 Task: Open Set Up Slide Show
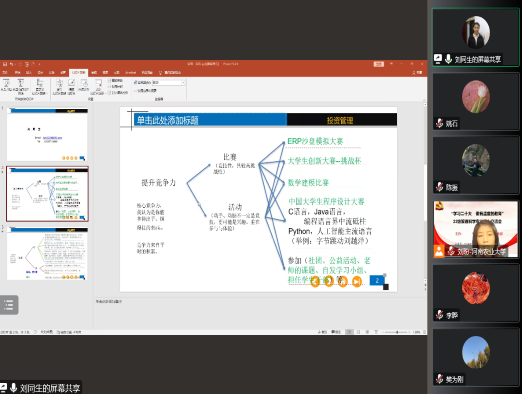(x=60, y=87)
